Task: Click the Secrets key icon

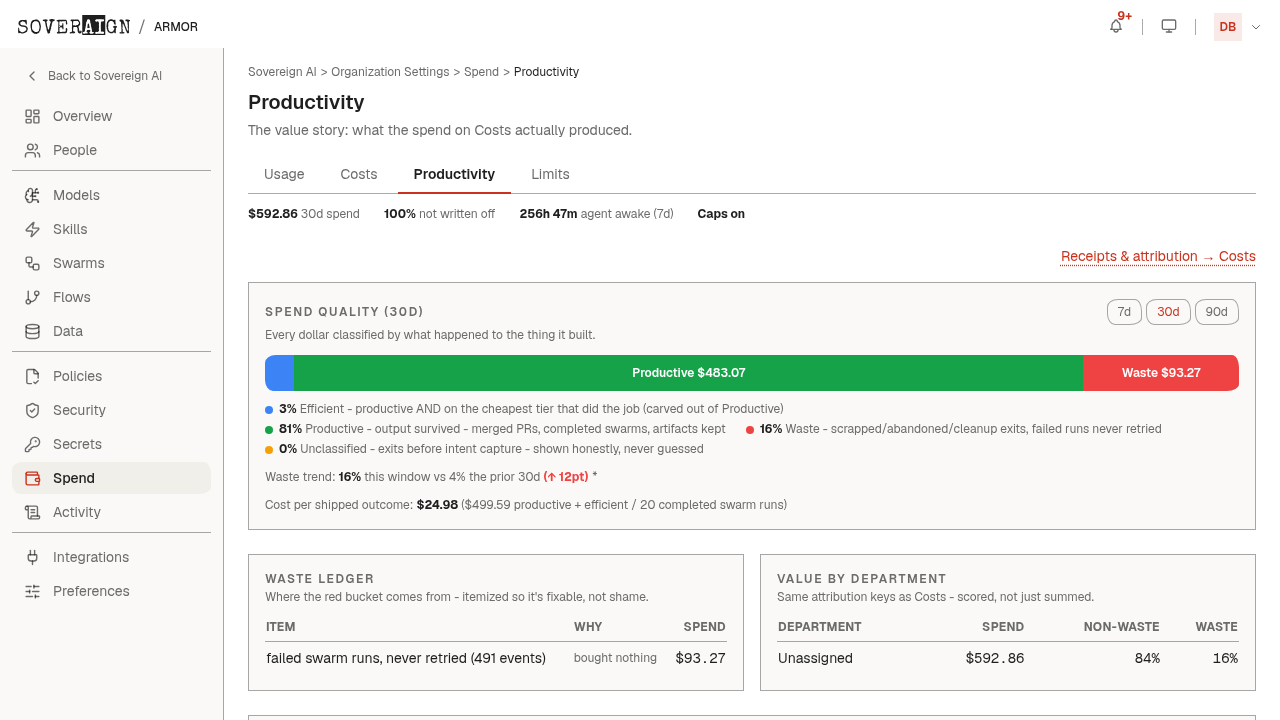Action: point(33,444)
